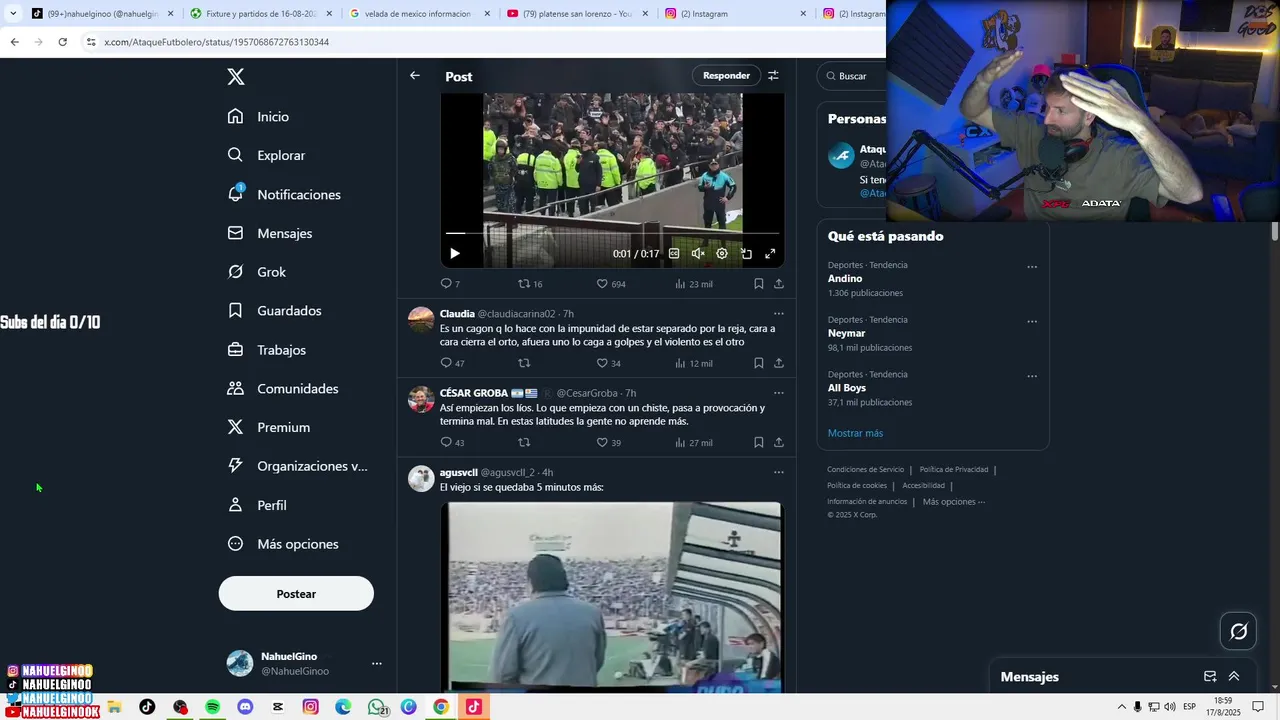Open options for Neymar trend

(1032, 321)
